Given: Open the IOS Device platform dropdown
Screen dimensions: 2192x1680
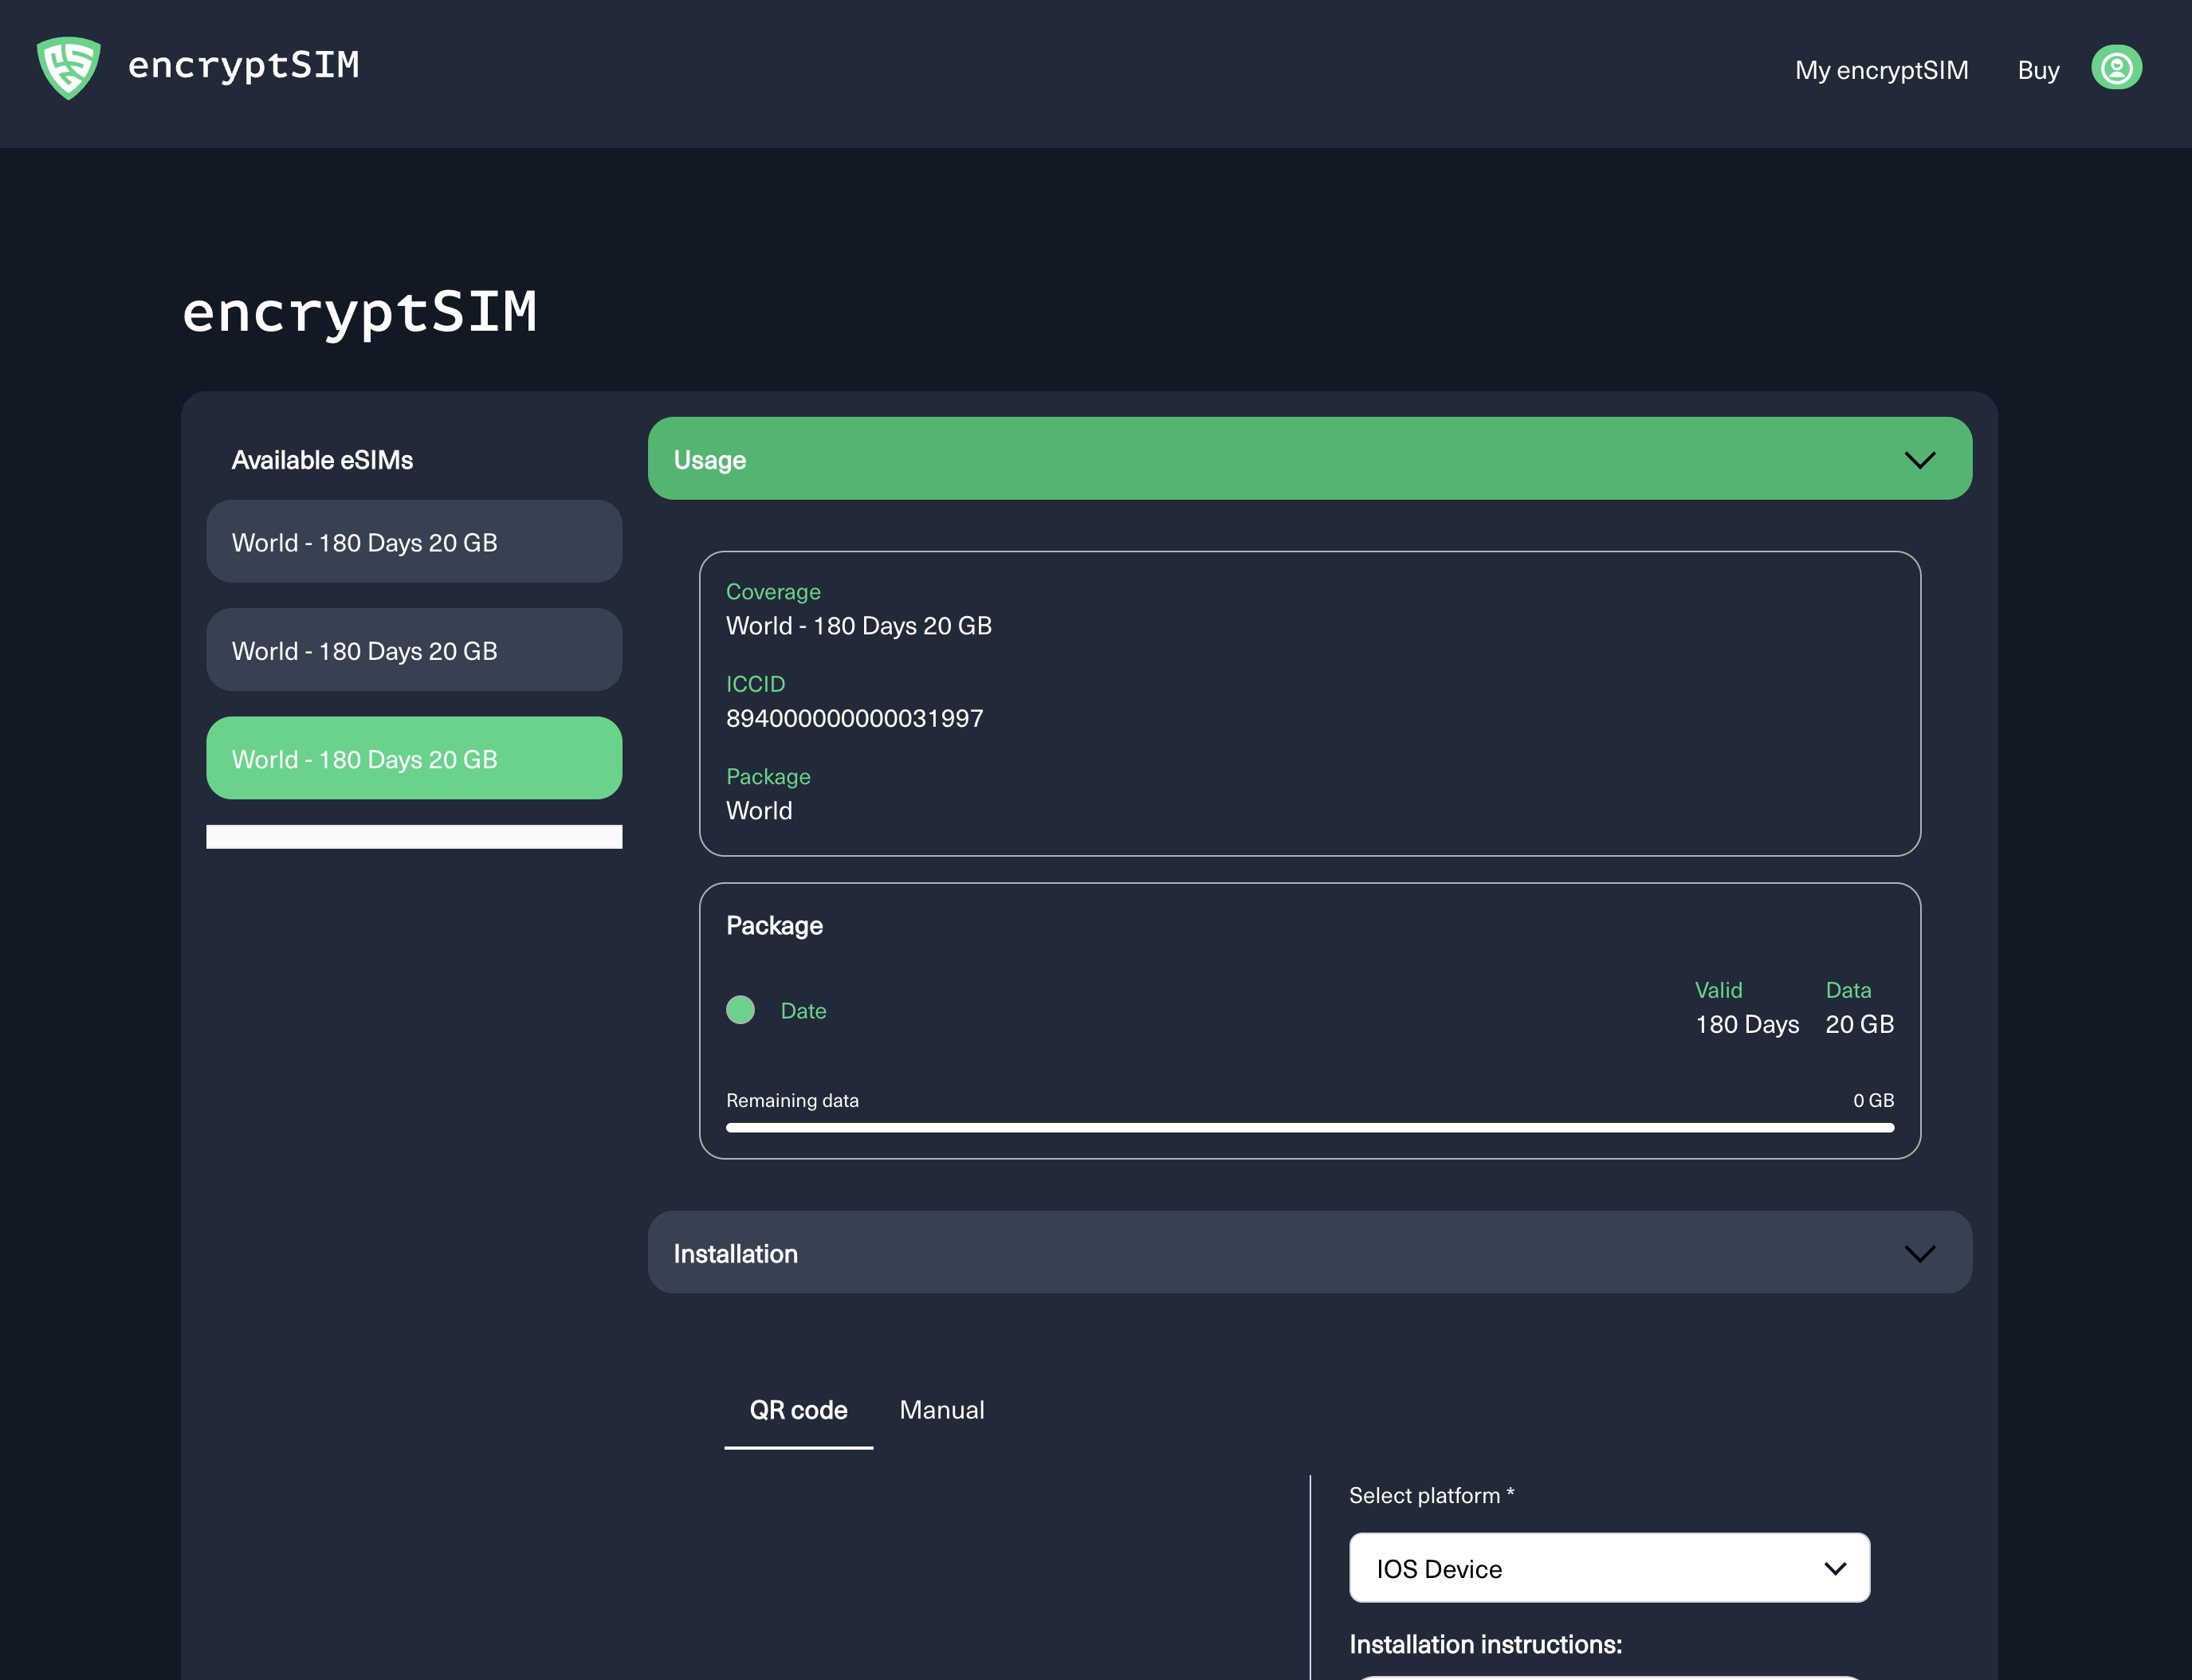Looking at the screenshot, I should tap(1608, 1568).
